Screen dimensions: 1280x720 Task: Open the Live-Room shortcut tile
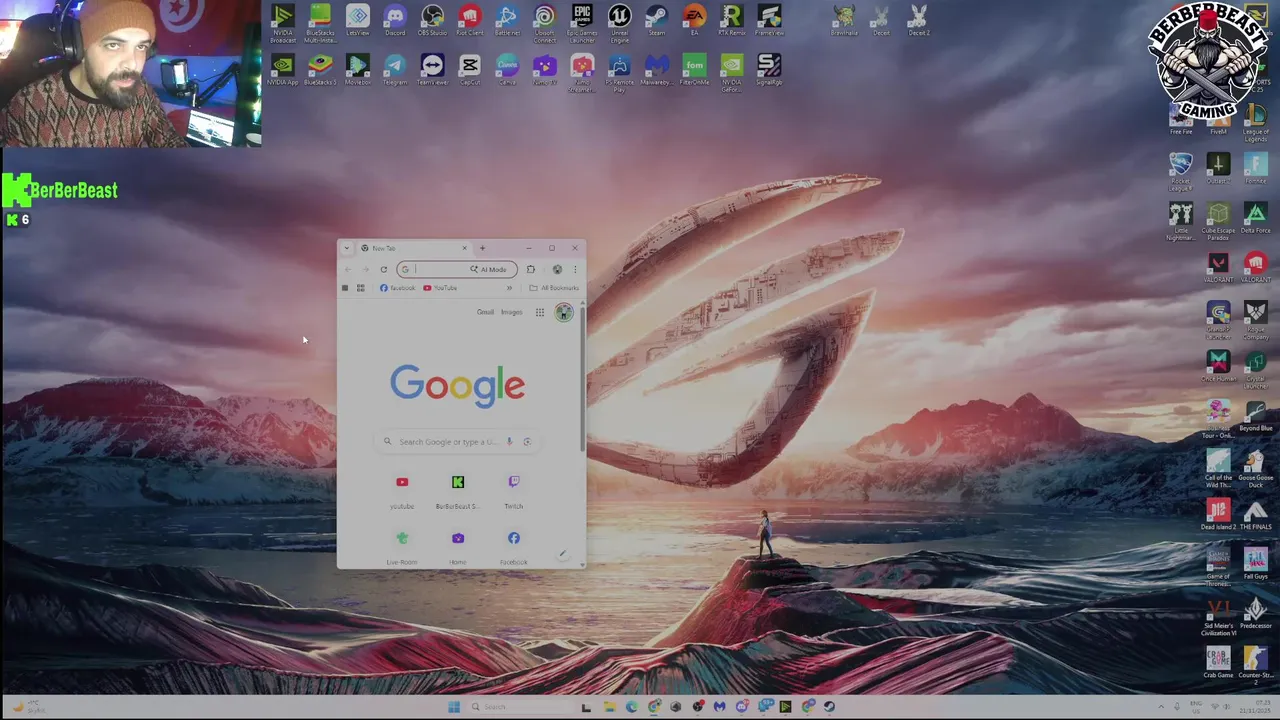(x=402, y=546)
